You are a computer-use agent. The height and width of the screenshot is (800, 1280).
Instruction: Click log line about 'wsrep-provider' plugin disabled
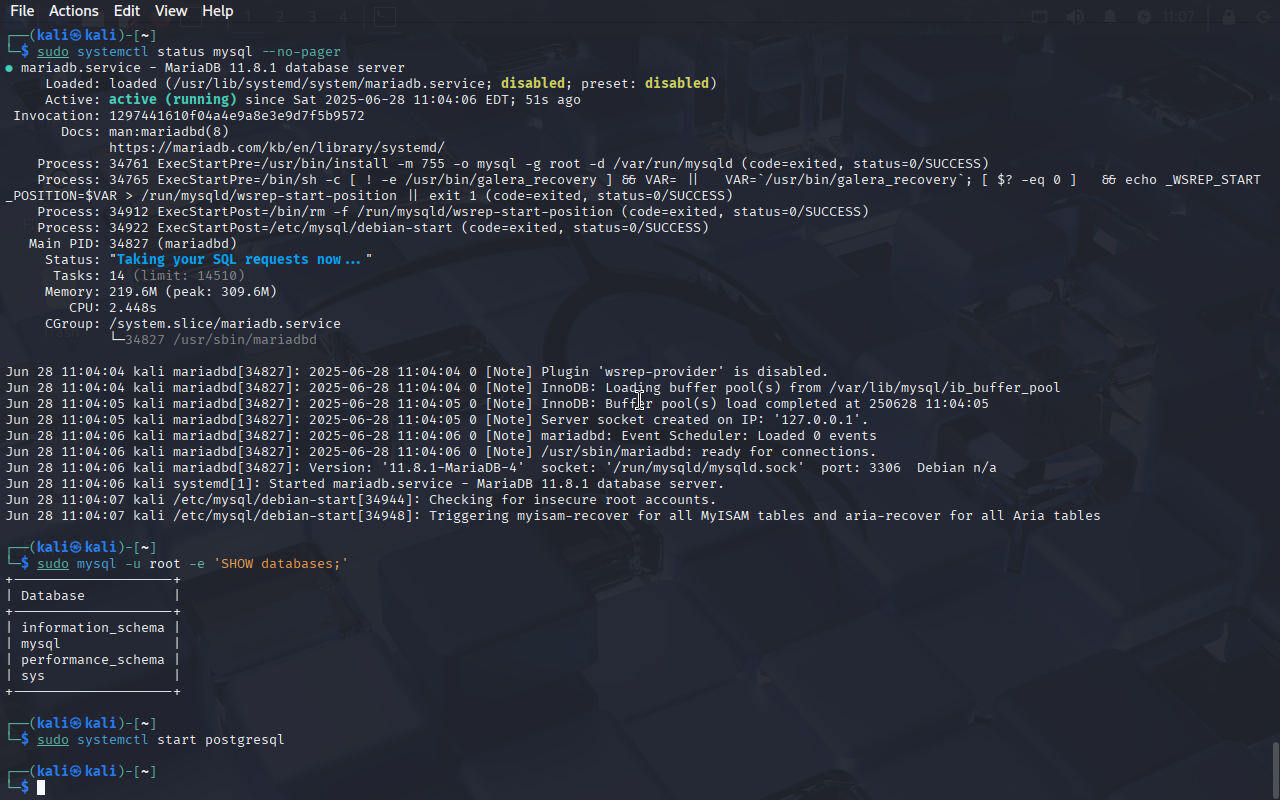[x=417, y=372]
